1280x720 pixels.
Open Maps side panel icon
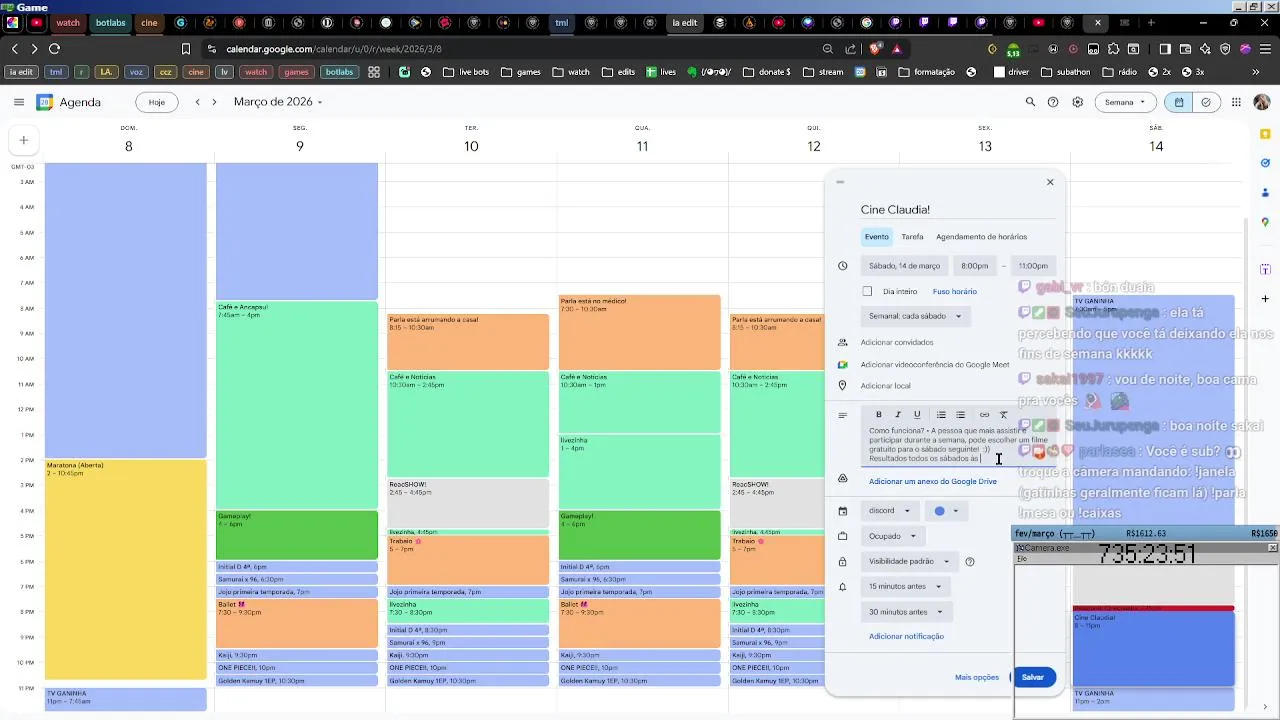coord(1265,222)
